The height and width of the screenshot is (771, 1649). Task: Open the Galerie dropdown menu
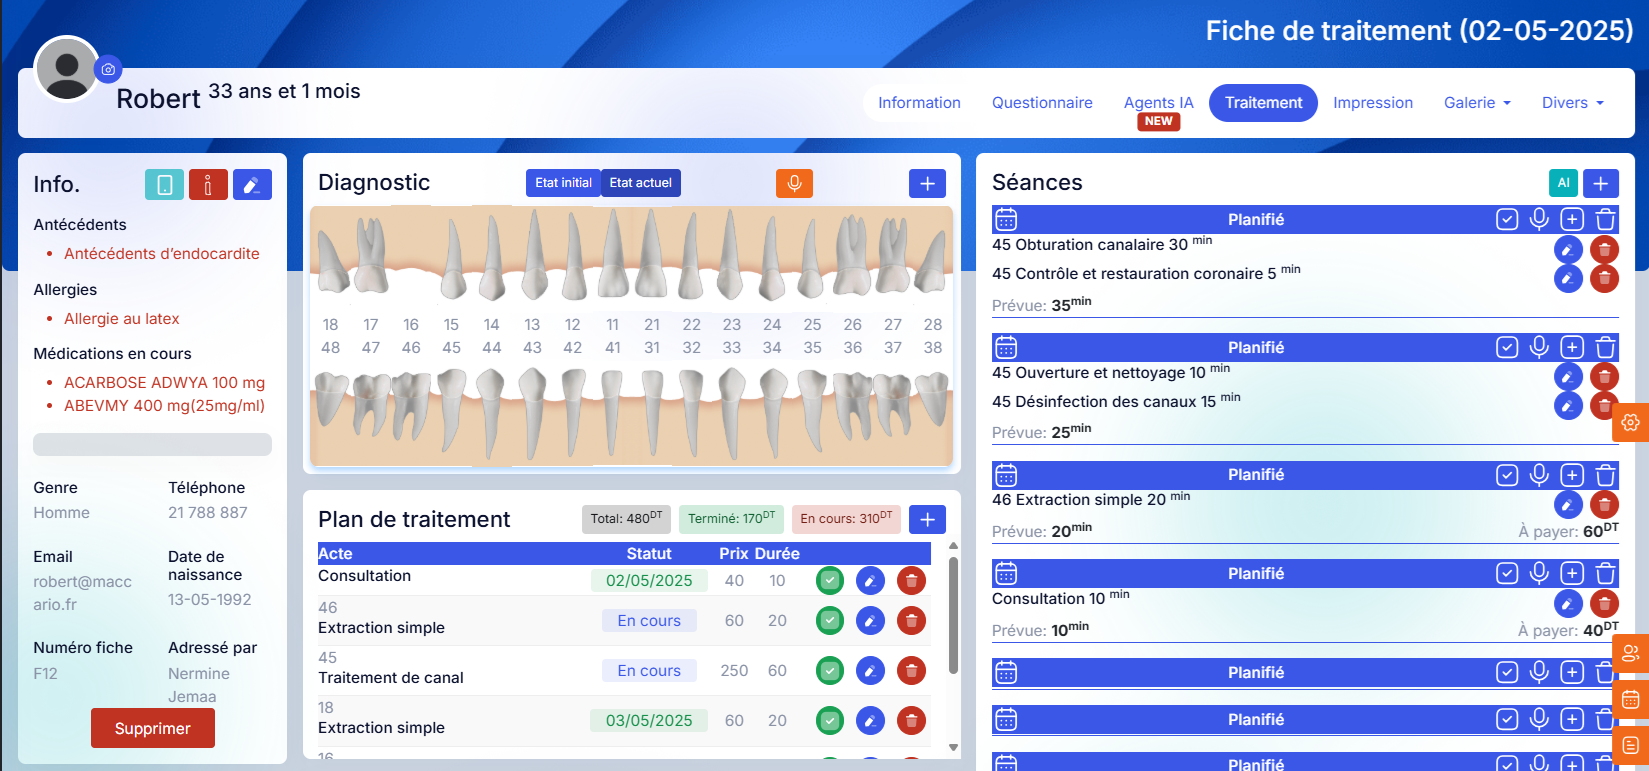(1477, 103)
